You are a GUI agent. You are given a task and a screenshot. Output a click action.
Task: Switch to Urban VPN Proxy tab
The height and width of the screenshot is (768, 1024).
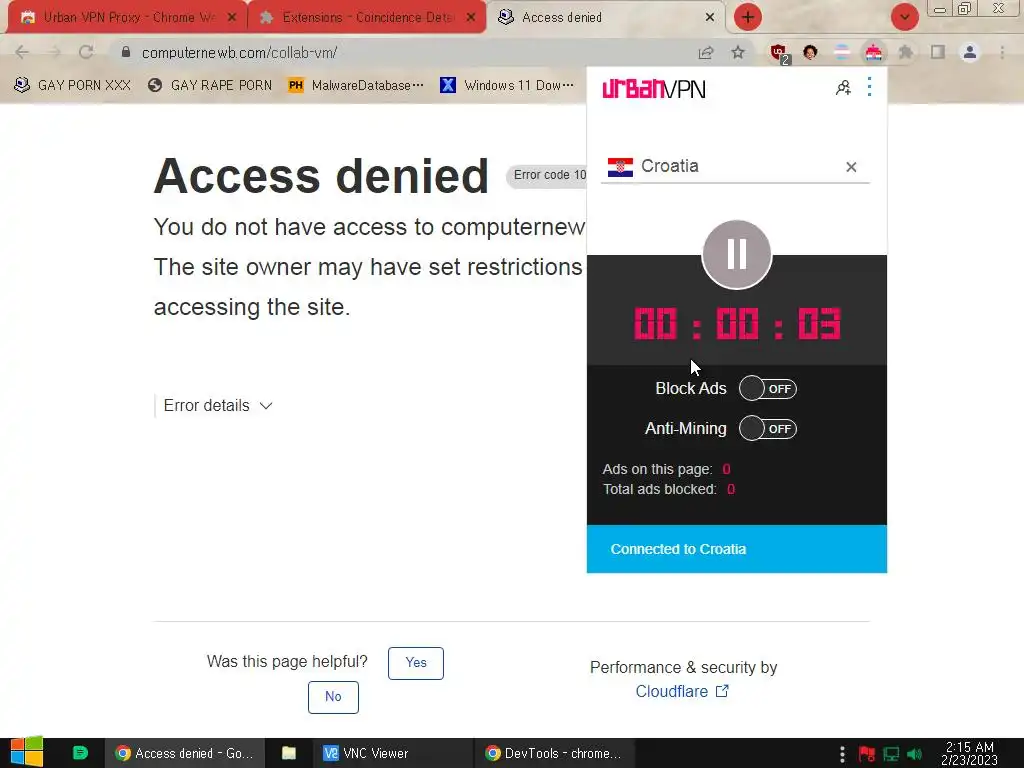pos(127,18)
